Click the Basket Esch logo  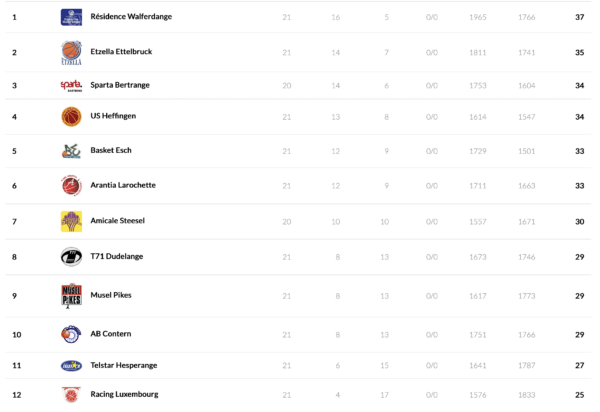71,151
